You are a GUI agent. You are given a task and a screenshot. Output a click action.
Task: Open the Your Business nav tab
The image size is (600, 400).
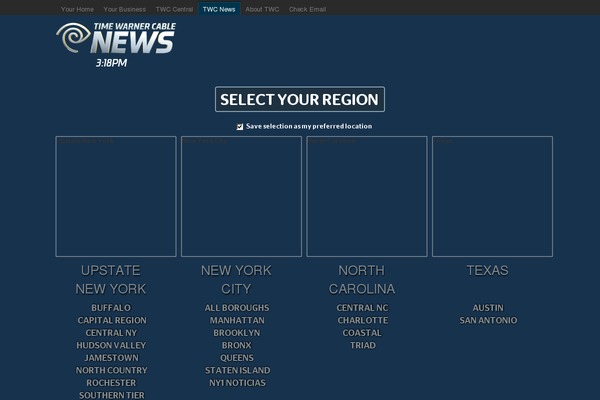[x=124, y=9]
